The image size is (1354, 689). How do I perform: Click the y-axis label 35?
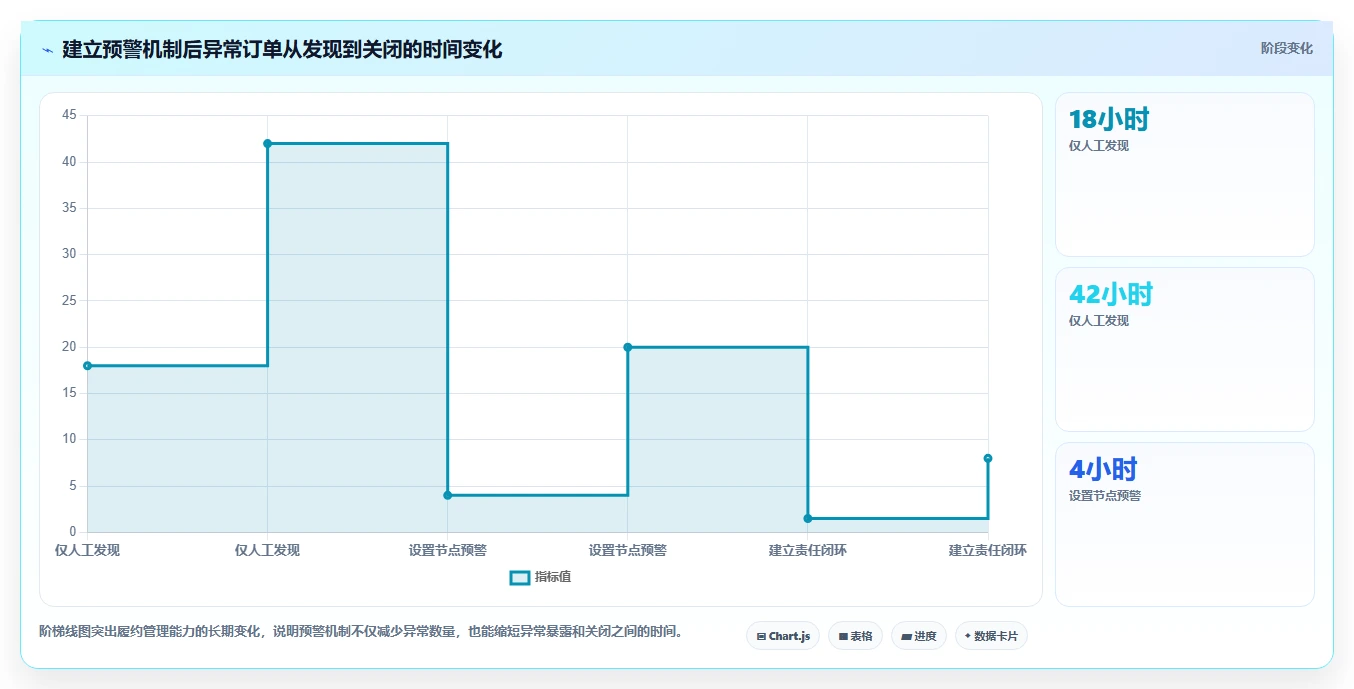pos(69,208)
